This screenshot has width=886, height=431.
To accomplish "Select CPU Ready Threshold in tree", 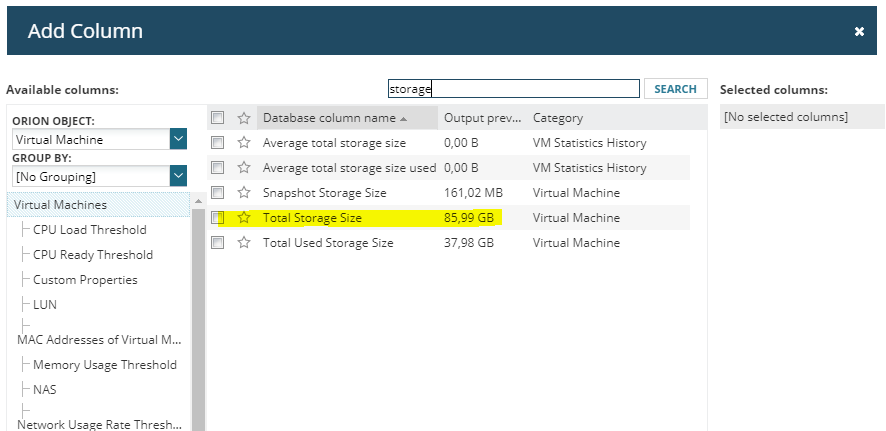I will [93, 255].
